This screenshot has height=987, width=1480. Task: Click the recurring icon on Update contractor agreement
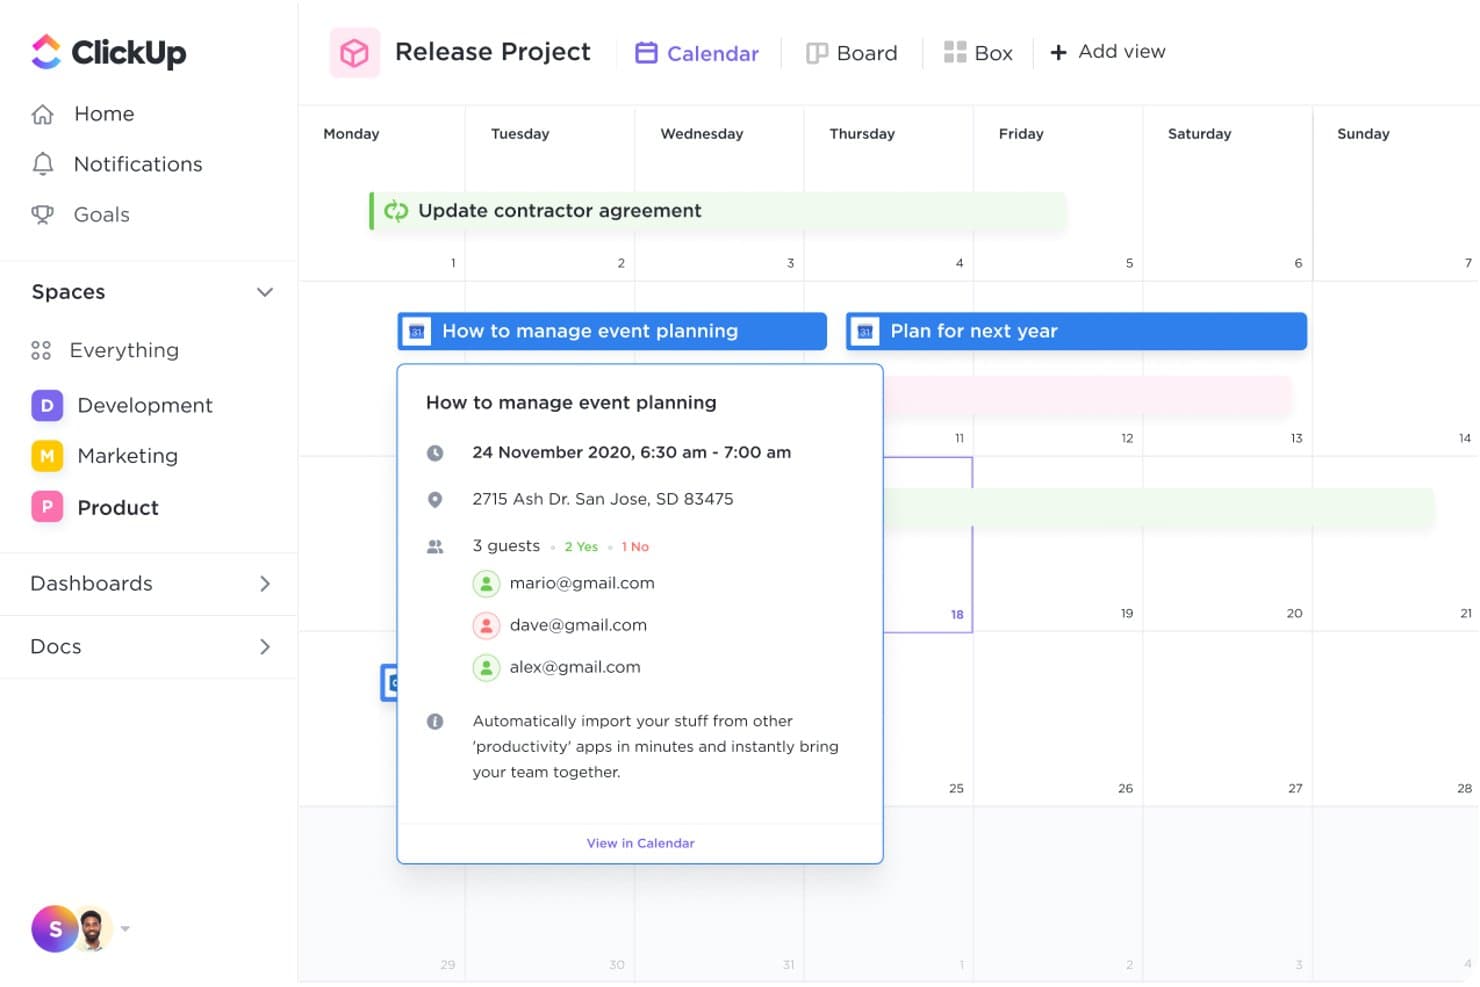tap(396, 211)
